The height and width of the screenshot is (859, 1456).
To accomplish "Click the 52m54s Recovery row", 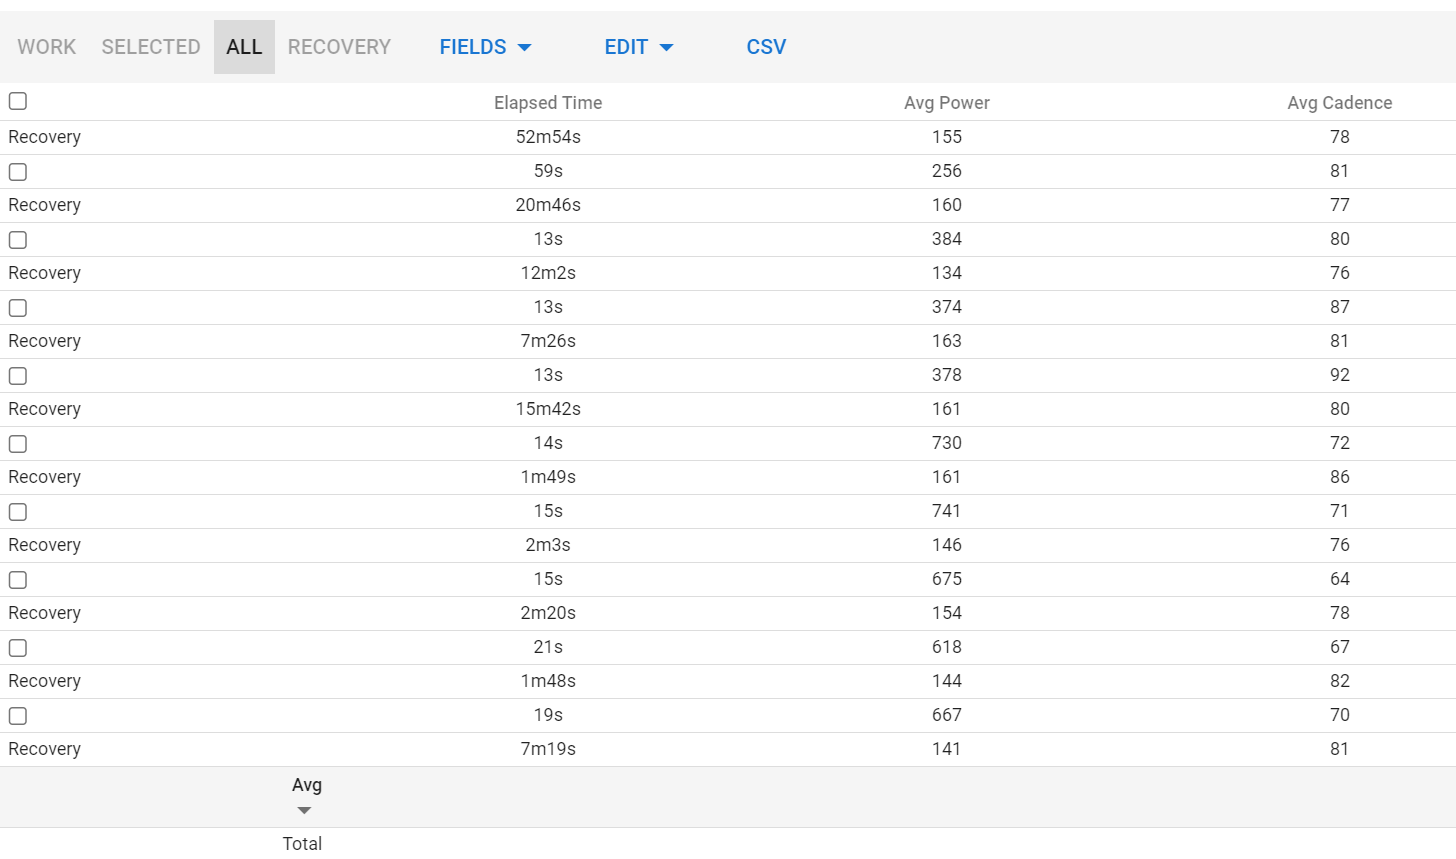I will (x=548, y=137).
